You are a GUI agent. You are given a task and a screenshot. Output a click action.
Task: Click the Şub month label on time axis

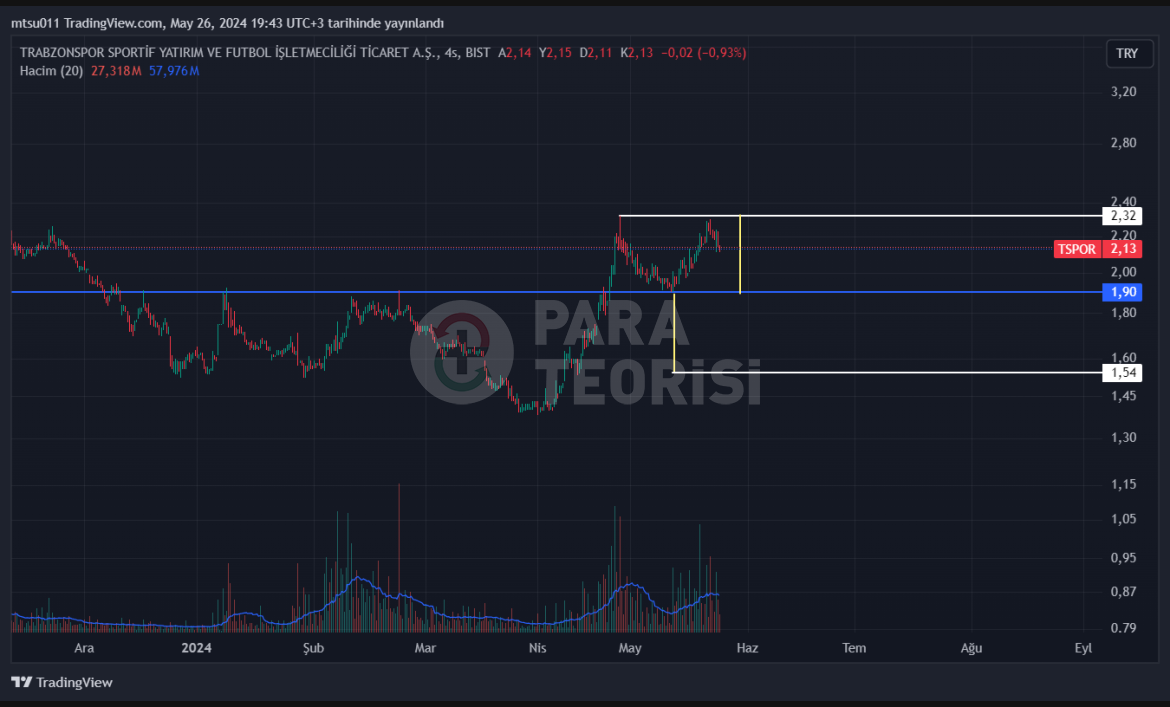(x=313, y=648)
